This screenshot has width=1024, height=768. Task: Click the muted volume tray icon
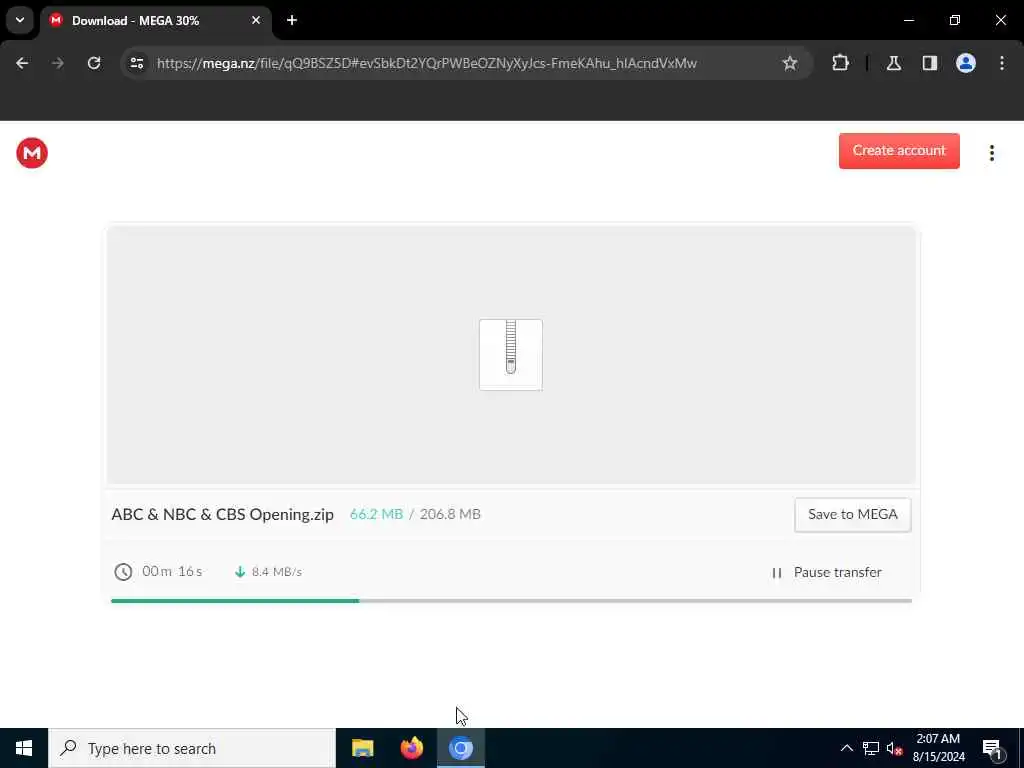click(x=894, y=748)
